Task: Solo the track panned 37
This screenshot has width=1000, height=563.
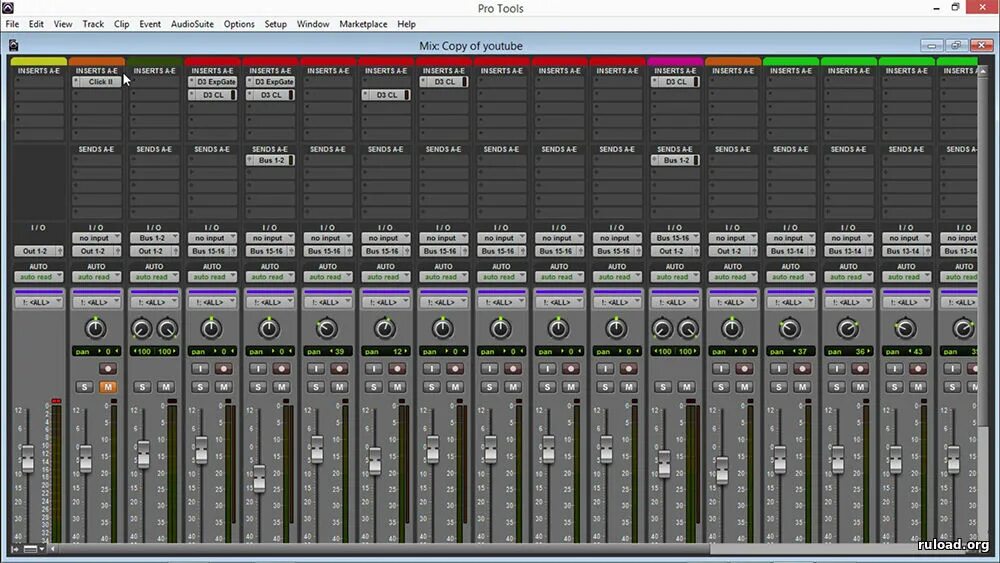Action: click(779, 387)
